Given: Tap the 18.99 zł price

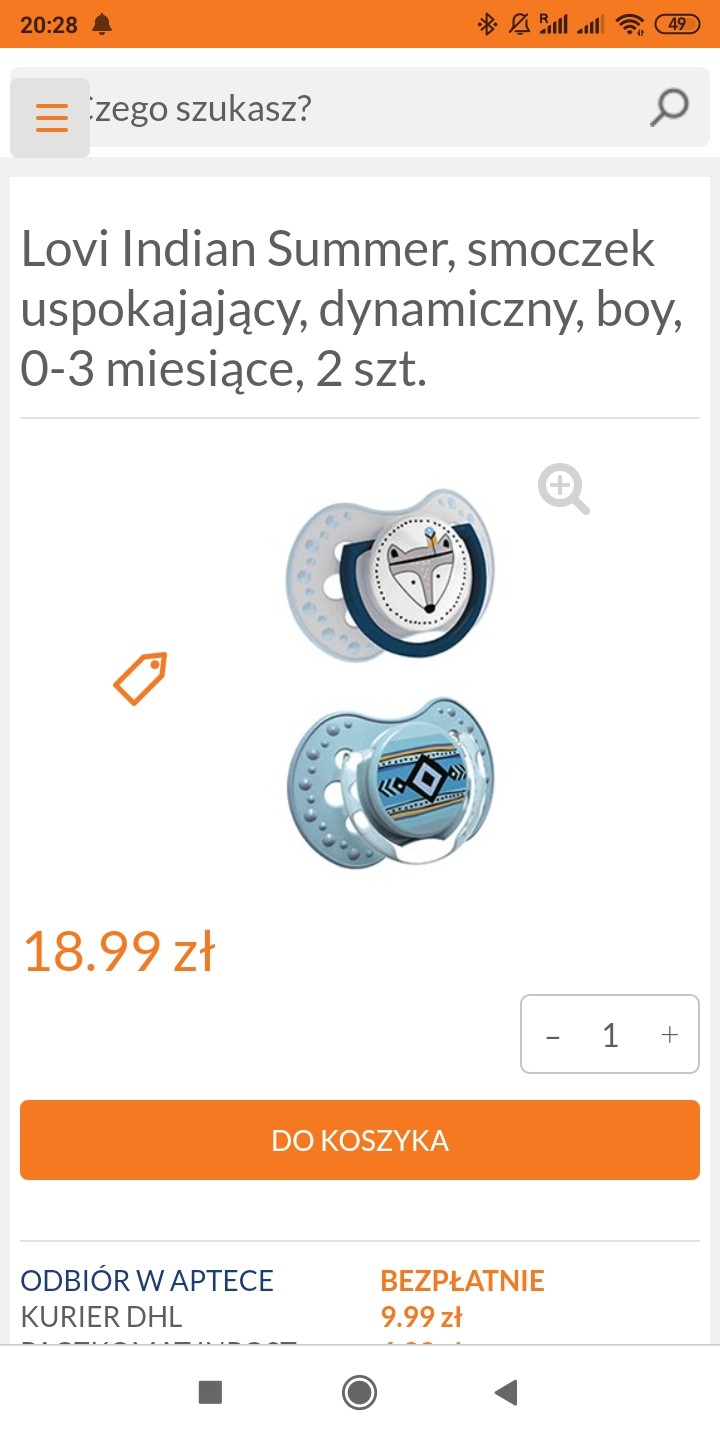Looking at the screenshot, I should click(118, 951).
